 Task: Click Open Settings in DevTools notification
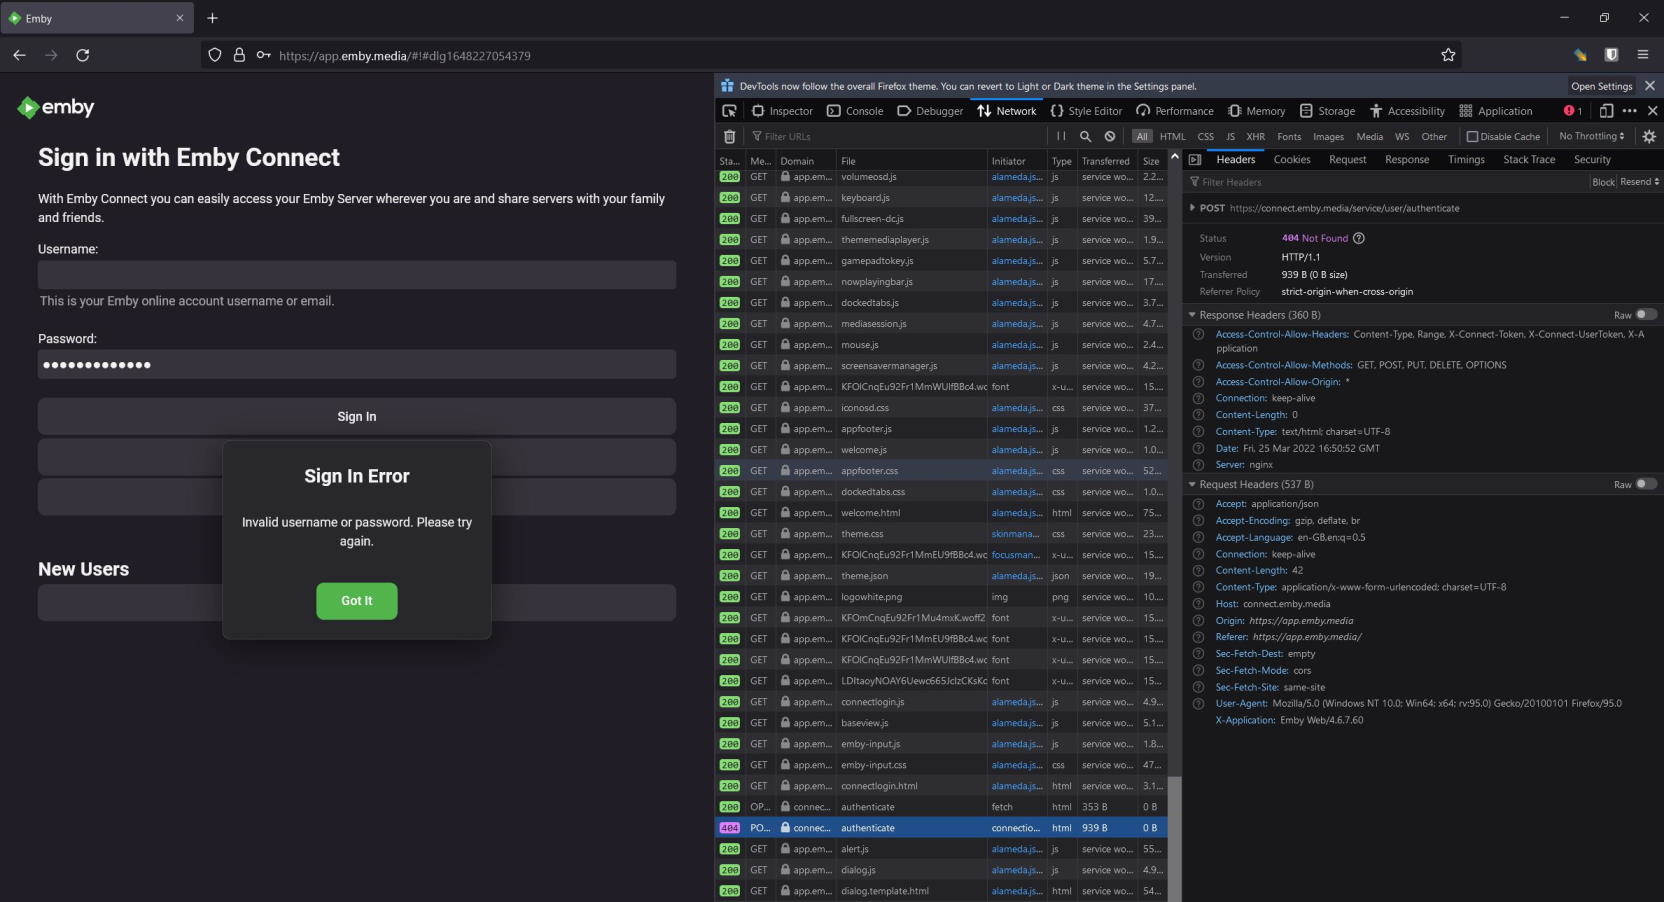pos(1601,86)
